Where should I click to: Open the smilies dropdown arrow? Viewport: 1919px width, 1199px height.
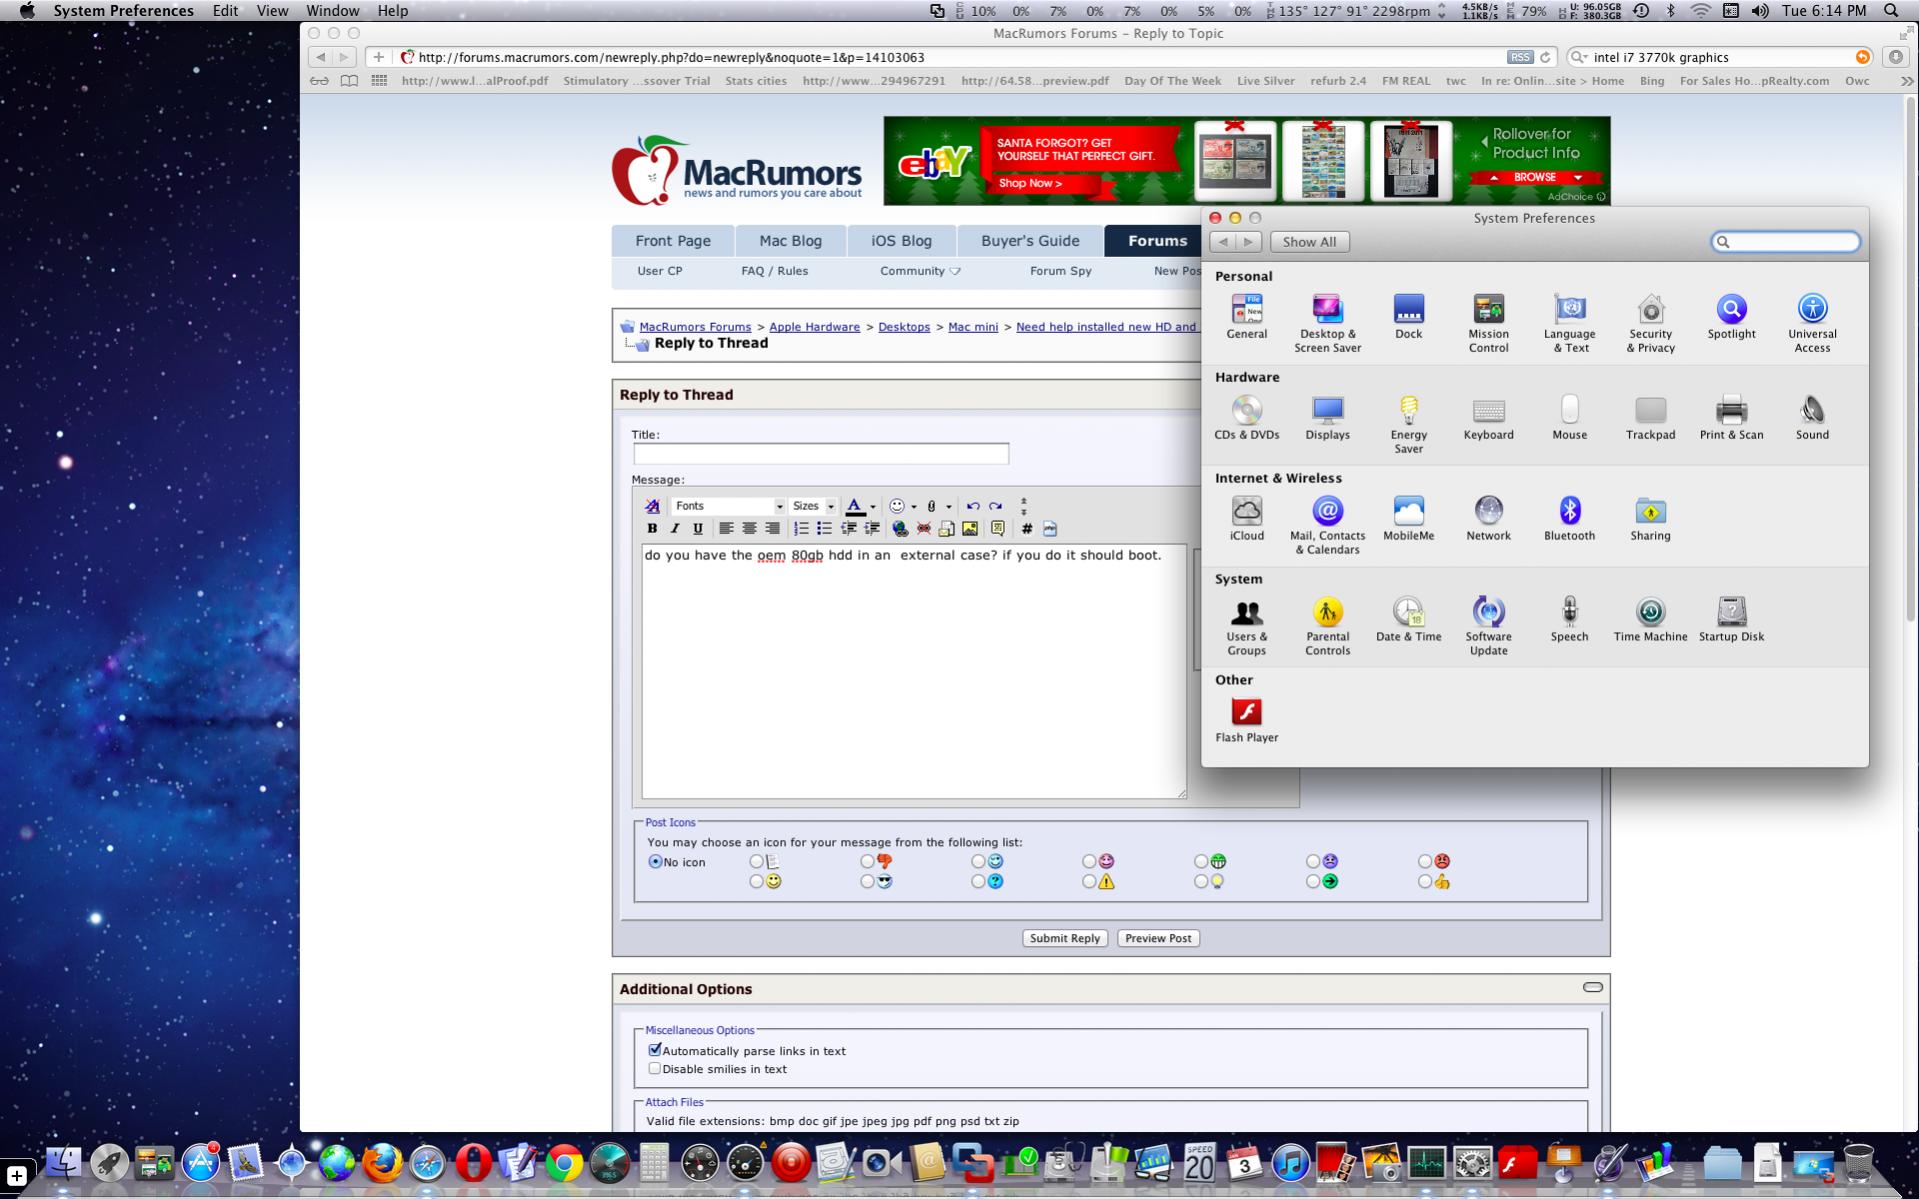(914, 507)
